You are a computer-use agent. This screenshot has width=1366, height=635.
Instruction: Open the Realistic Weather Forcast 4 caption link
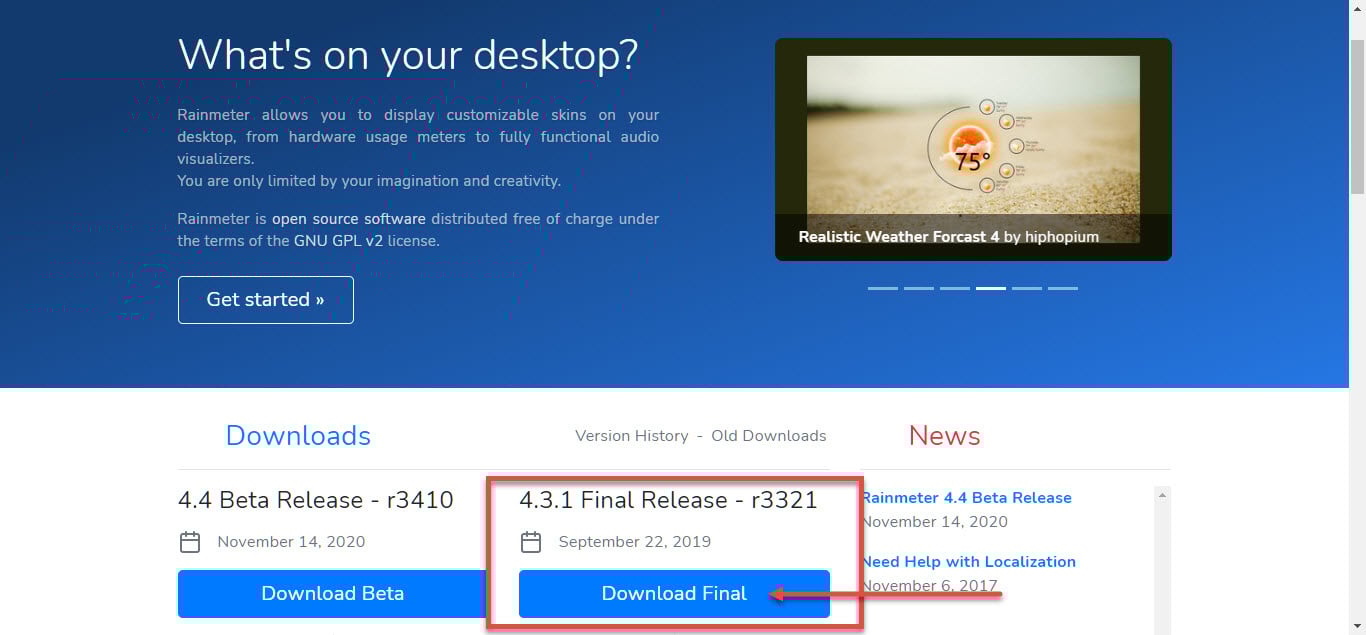tap(899, 237)
